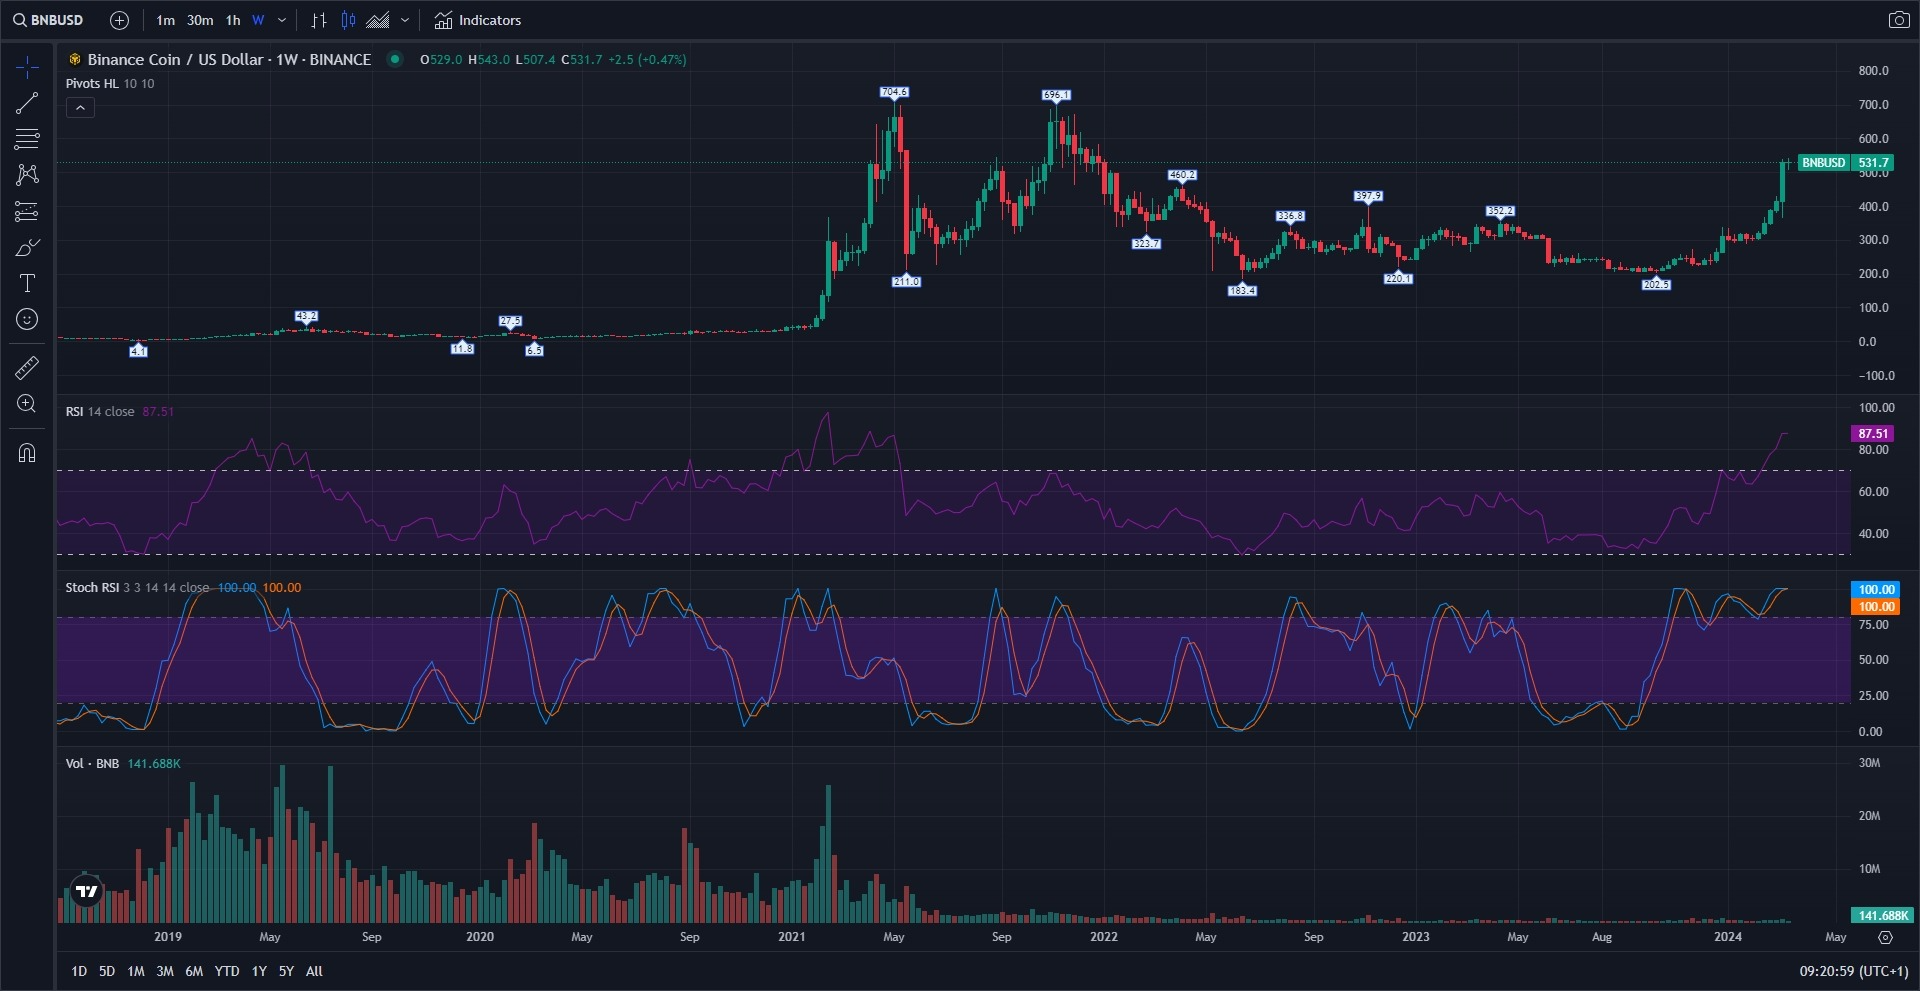
Task: Set range to 1M
Action: pos(136,971)
